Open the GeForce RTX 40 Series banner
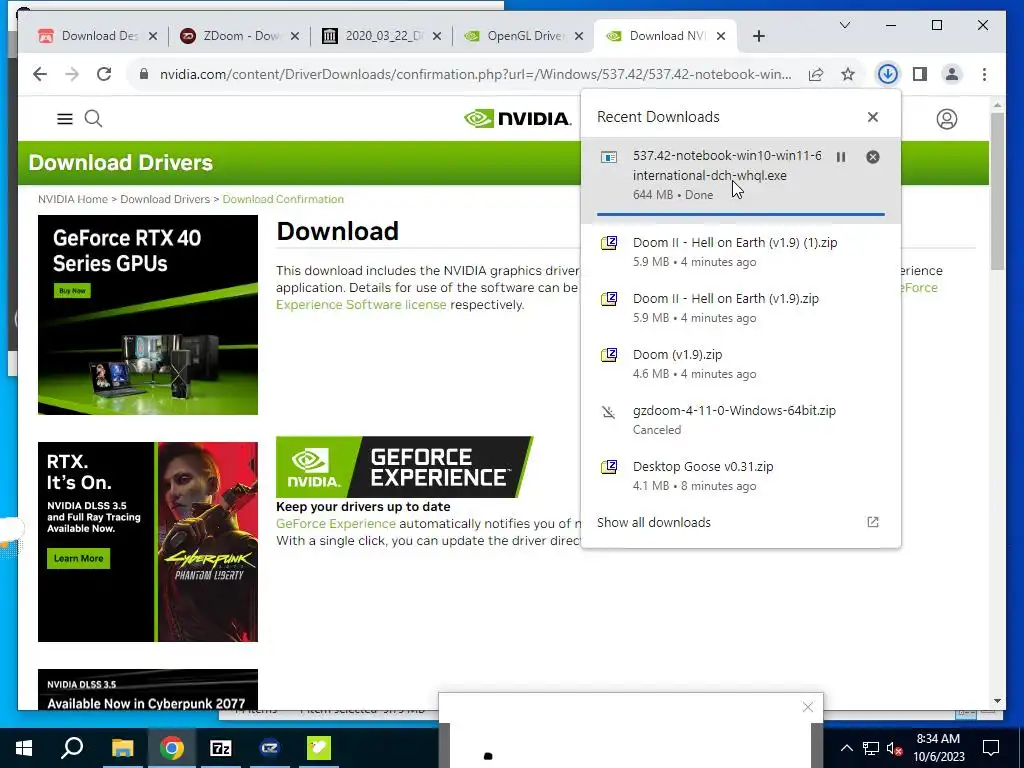Image resolution: width=1024 pixels, height=768 pixels. [x=148, y=315]
